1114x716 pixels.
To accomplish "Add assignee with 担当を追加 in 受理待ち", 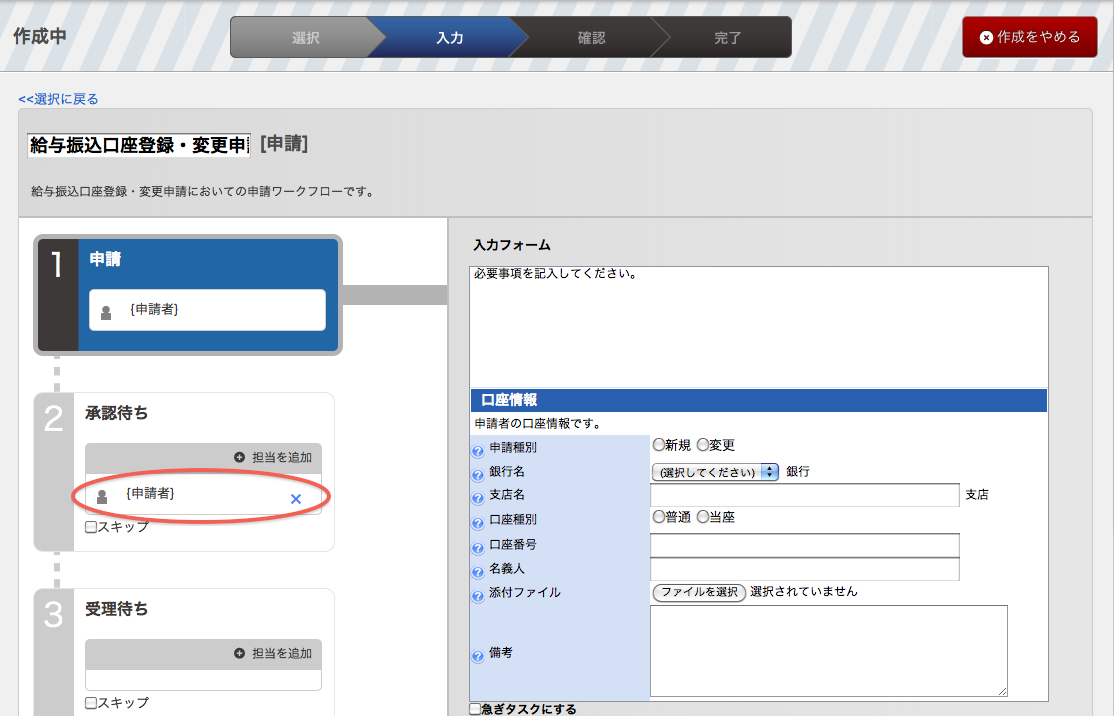I will point(274,653).
